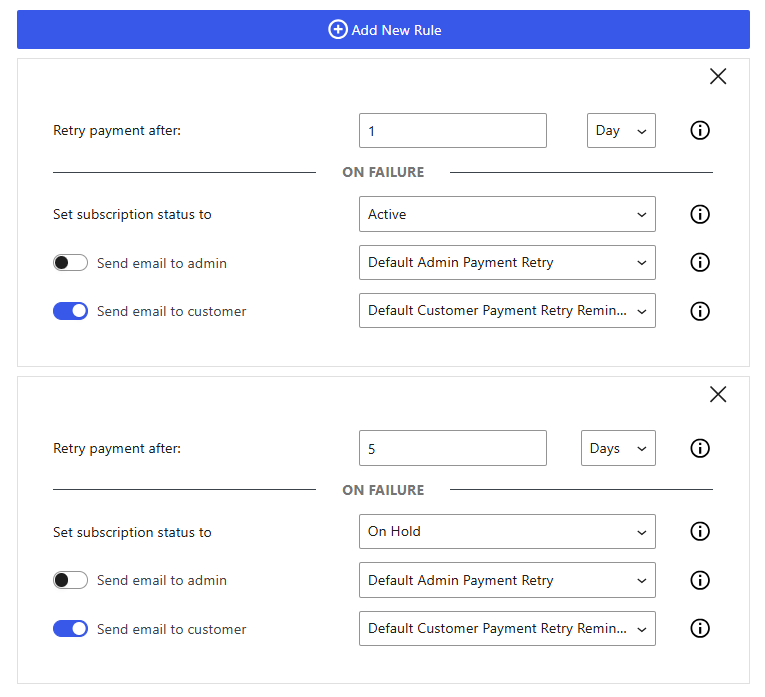Click info icon beside first rule's Day unit
Viewport: 765px width, 697px height.
click(700, 131)
